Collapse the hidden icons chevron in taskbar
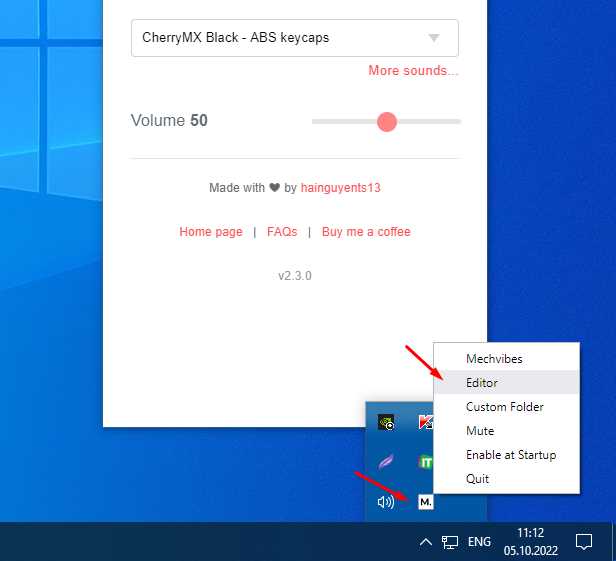The width and height of the screenshot is (616, 561). click(x=426, y=542)
